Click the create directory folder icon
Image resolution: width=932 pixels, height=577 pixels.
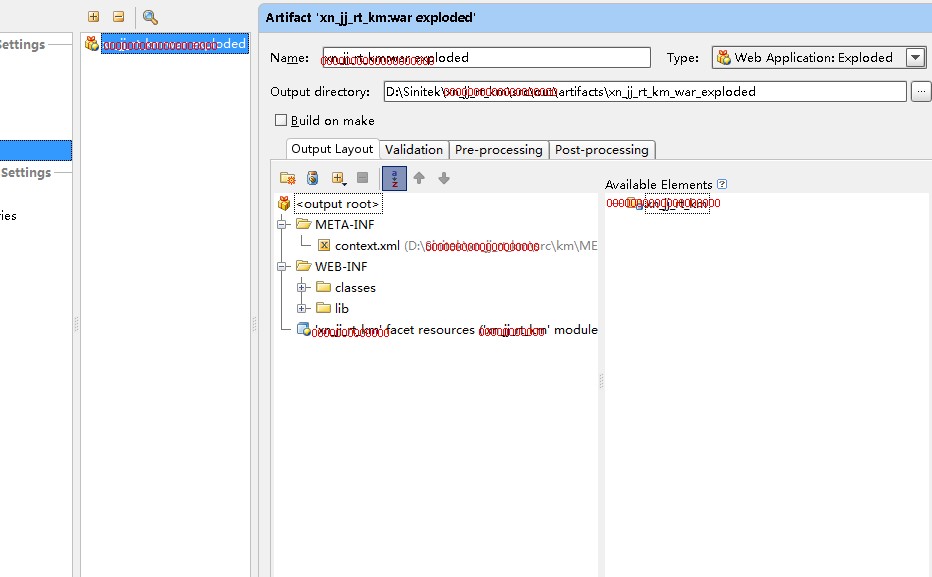(x=288, y=178)
